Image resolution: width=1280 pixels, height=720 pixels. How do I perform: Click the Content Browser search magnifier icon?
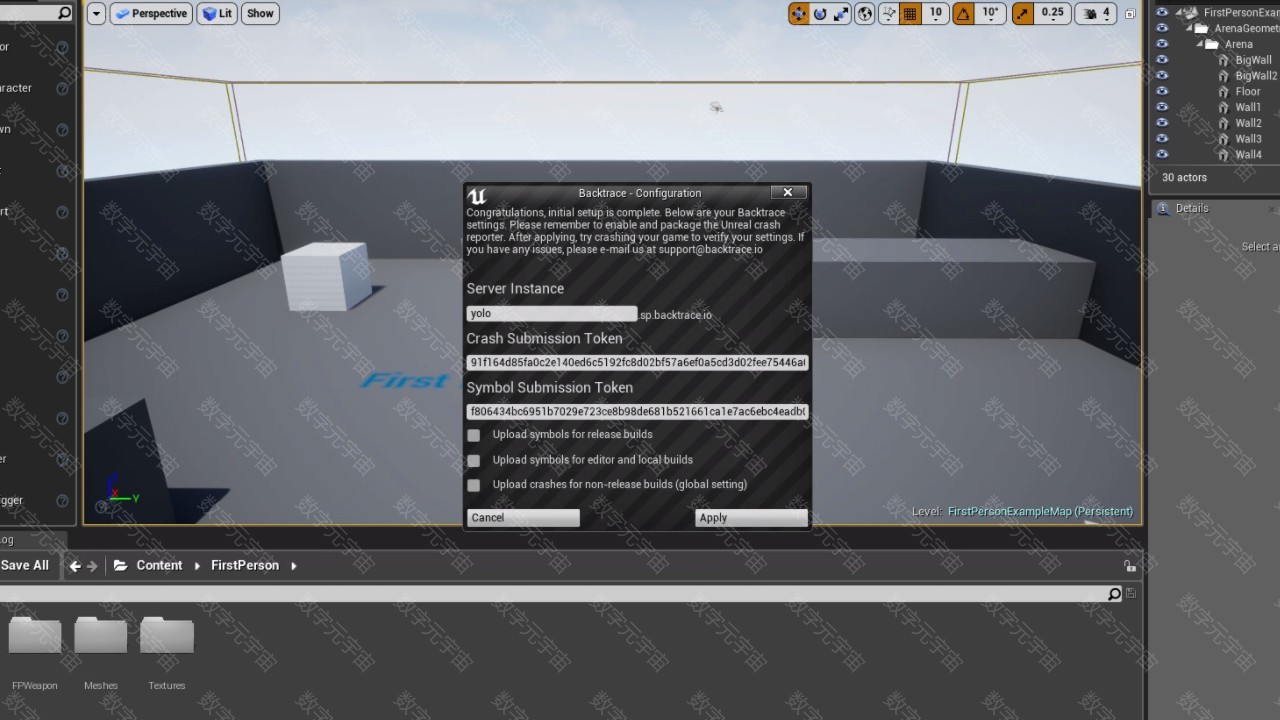click(1115, 594)
